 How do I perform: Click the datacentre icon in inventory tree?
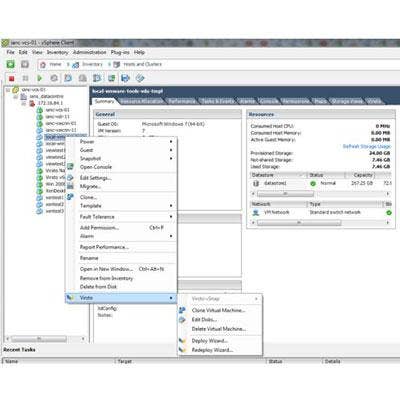(24, 97)
